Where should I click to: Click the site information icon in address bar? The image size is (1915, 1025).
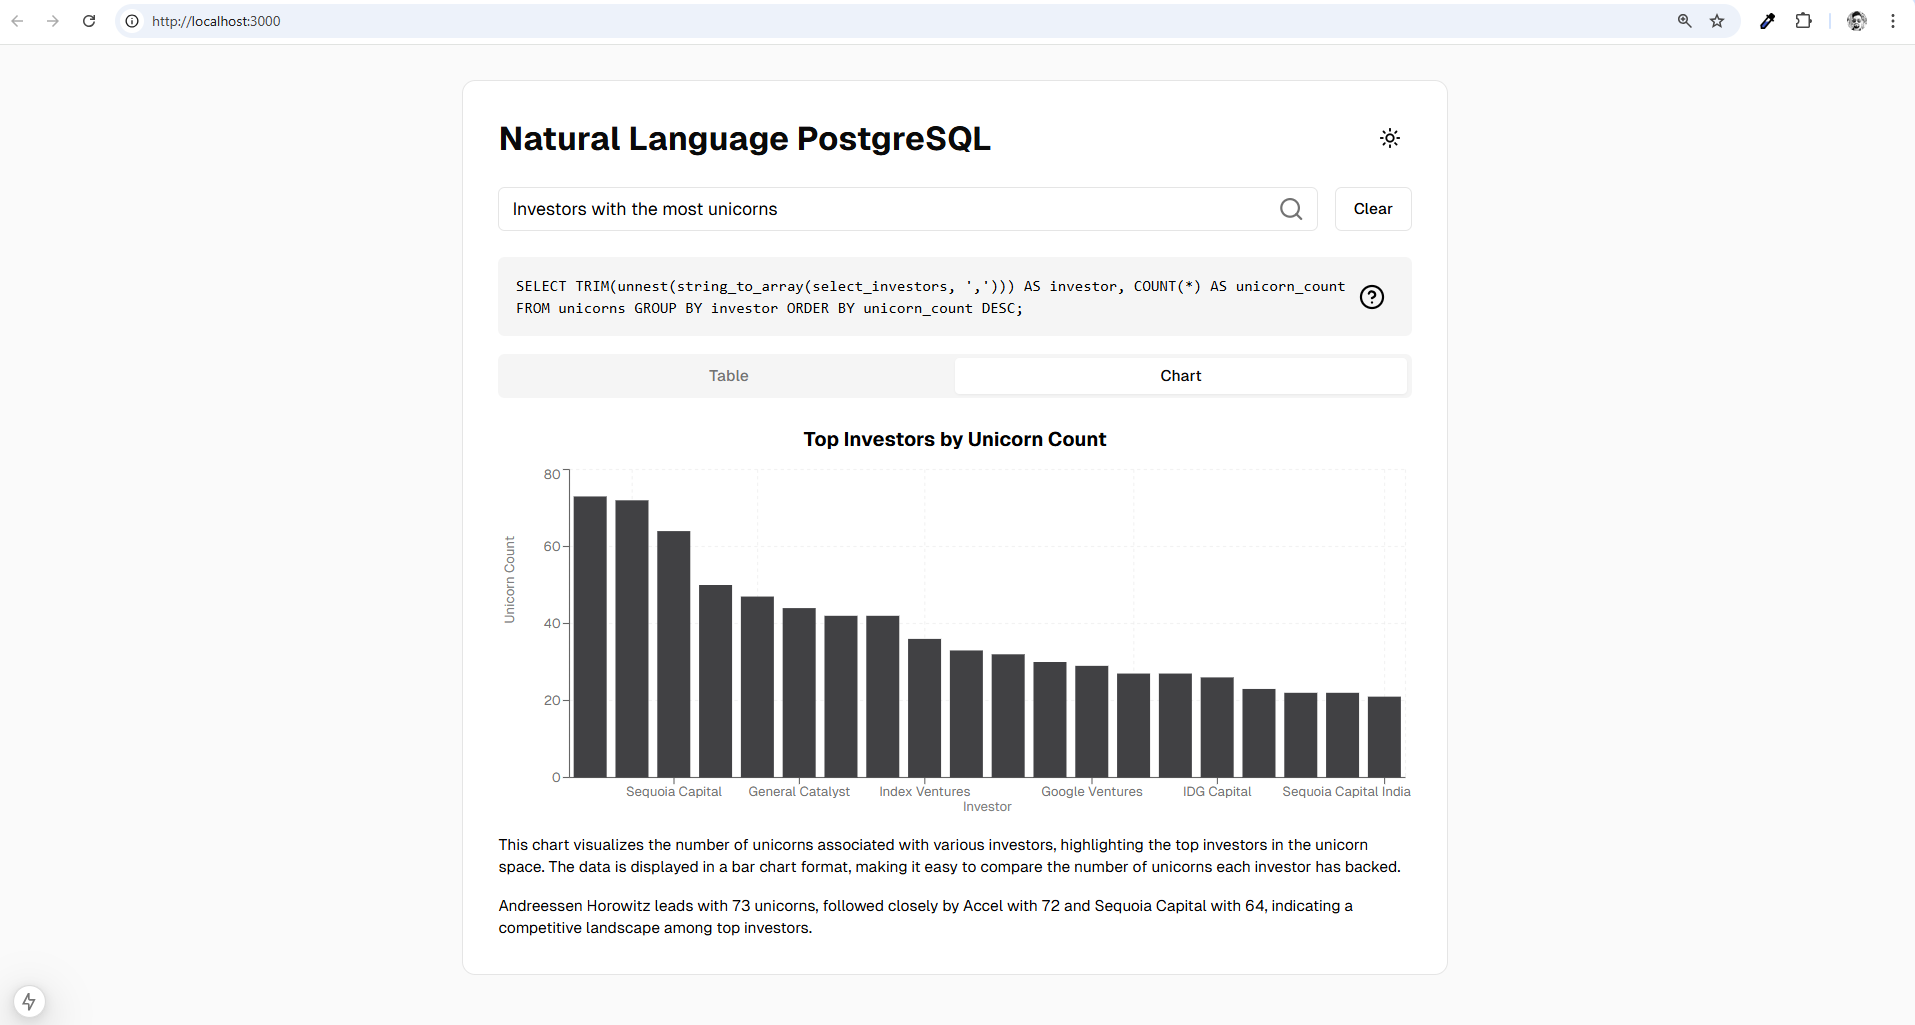pyautogui.click(x=132, y=21)
